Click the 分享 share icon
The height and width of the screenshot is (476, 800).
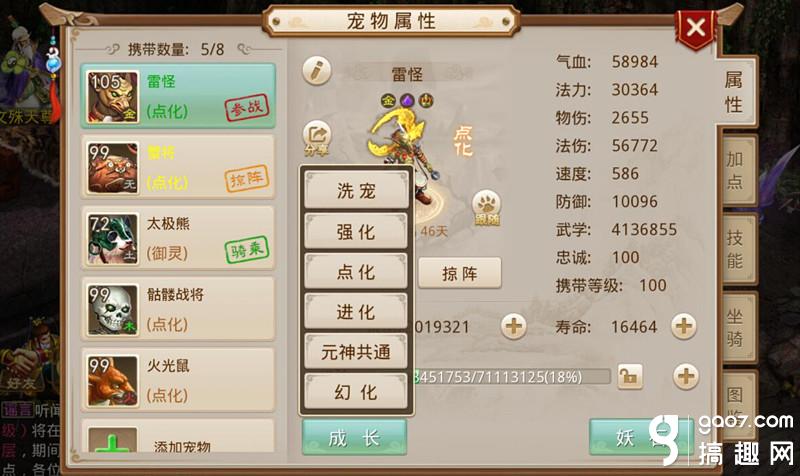[x=317, y=138]
